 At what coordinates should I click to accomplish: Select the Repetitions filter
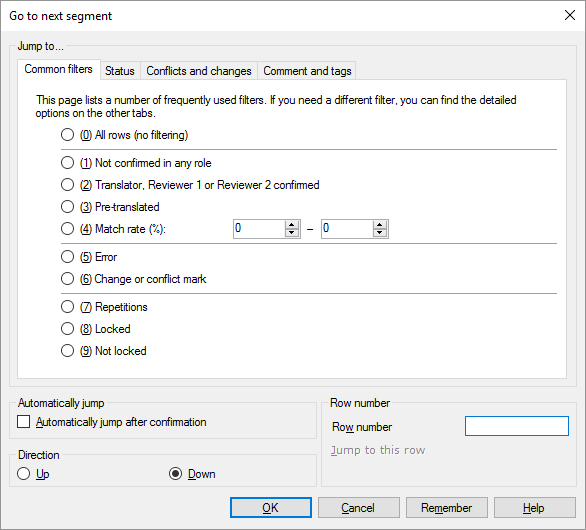67,307
